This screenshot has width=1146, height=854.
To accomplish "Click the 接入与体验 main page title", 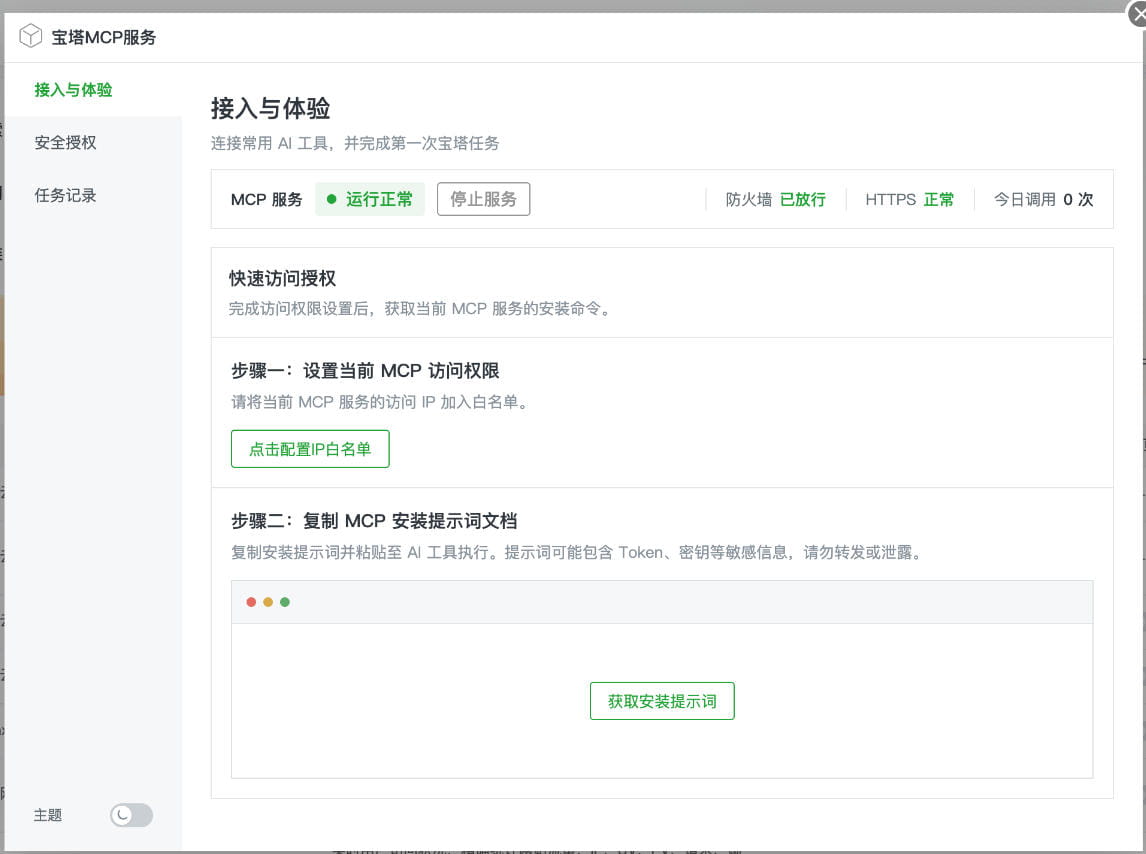I will coord(270,108).
